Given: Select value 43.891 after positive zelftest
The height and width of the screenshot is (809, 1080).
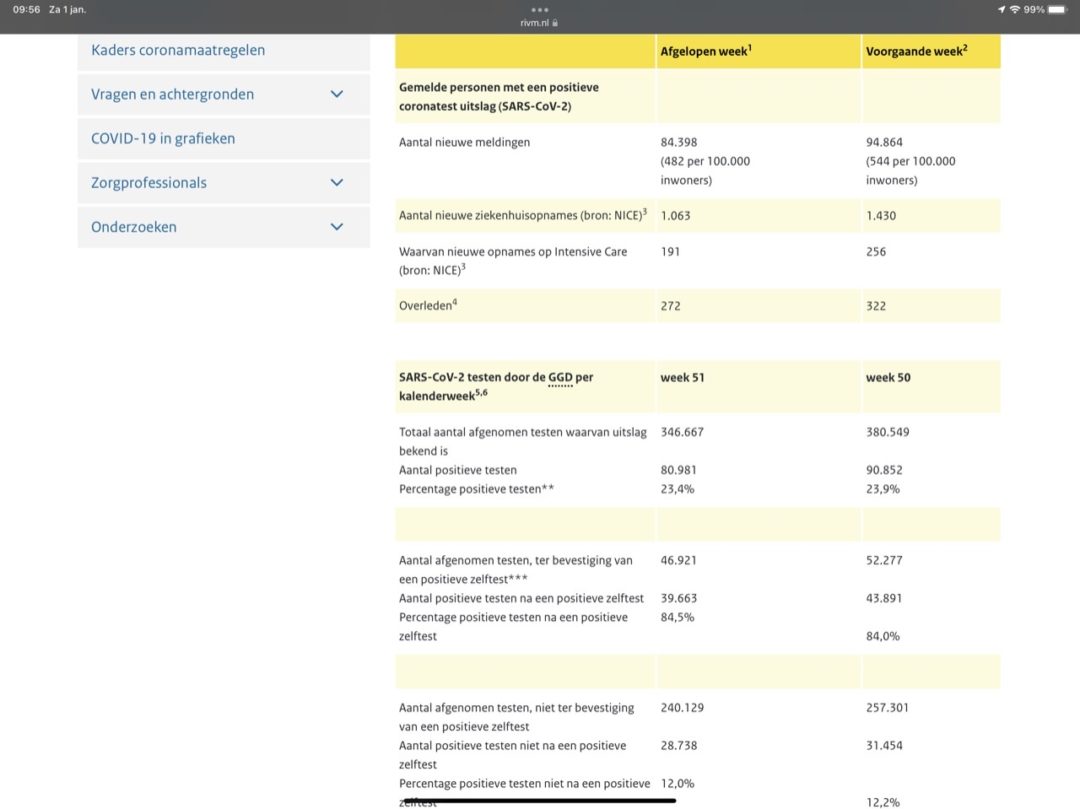Looking at the screenshot, I should [884, 598].
